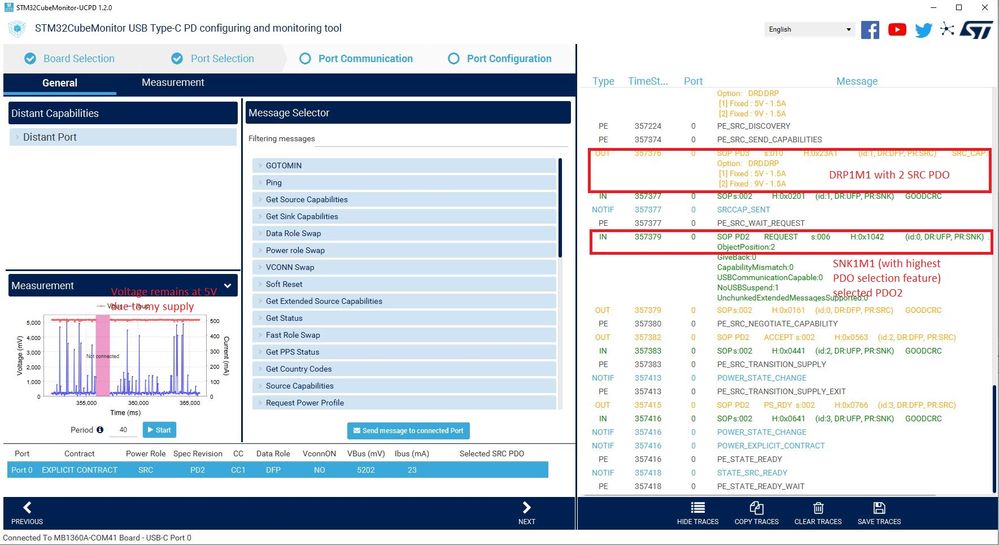Expand the Data Role Swap message

click(405, 233)
